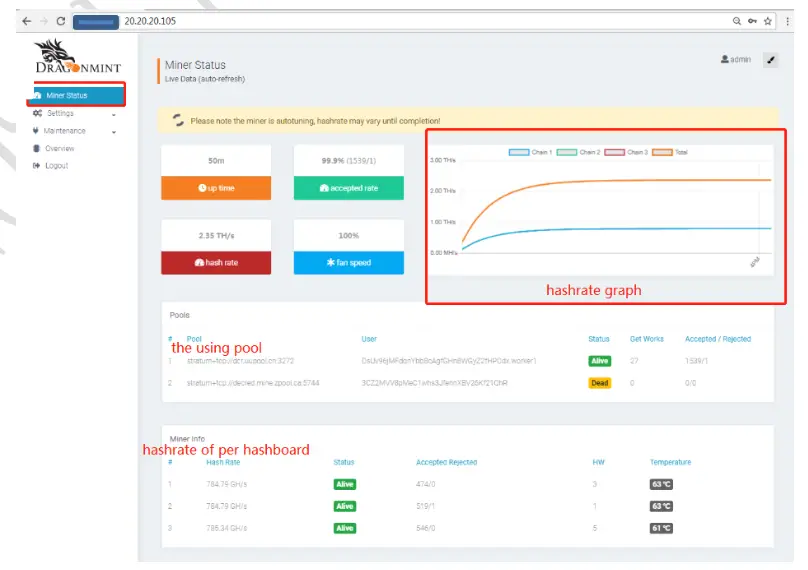The width and height of the screenshot is (808, 570).
Task: Click the HW column header
Action: [598, 462]
